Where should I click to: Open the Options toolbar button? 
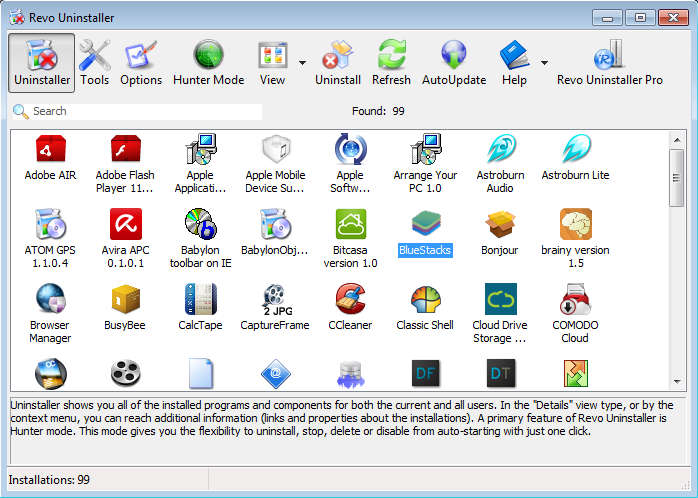tap(141, 62)
